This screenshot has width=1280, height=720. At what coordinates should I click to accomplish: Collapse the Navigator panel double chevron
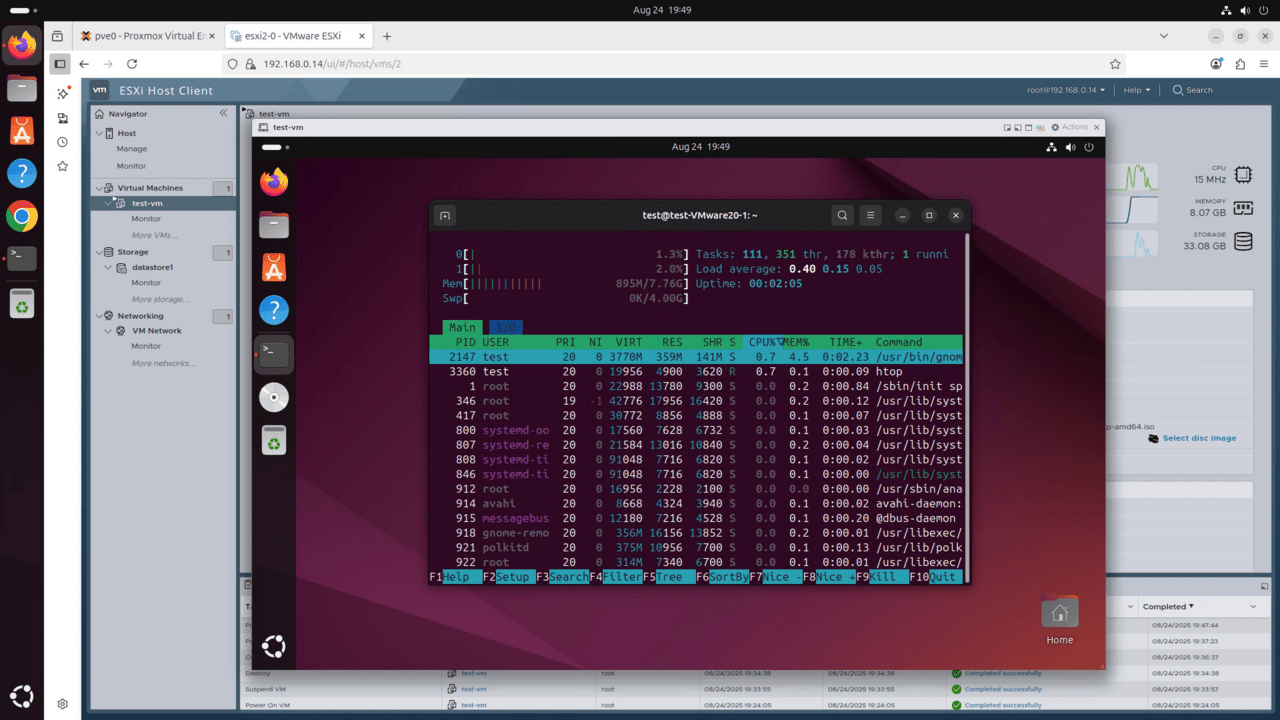[x=224, y=113]
